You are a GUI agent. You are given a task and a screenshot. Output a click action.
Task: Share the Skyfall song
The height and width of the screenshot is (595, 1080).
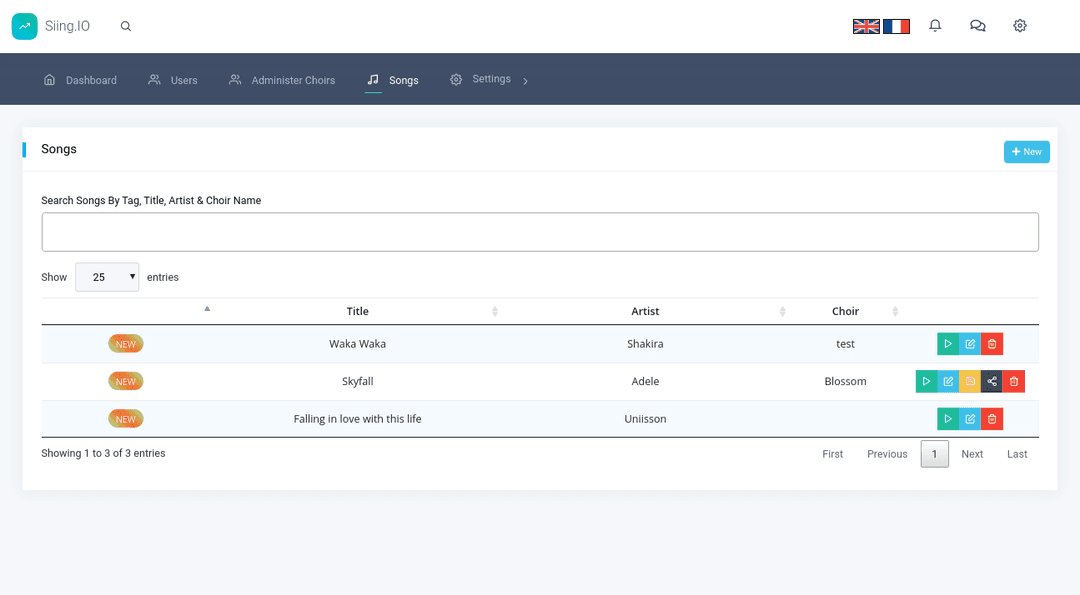pyautogui.click(x=992, y=381)
